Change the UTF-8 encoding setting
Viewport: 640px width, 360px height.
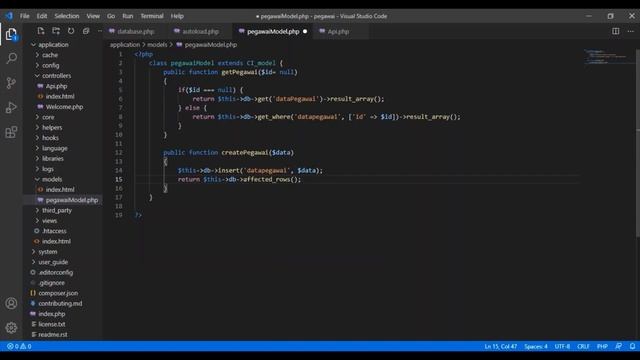[x=562, y=347]
